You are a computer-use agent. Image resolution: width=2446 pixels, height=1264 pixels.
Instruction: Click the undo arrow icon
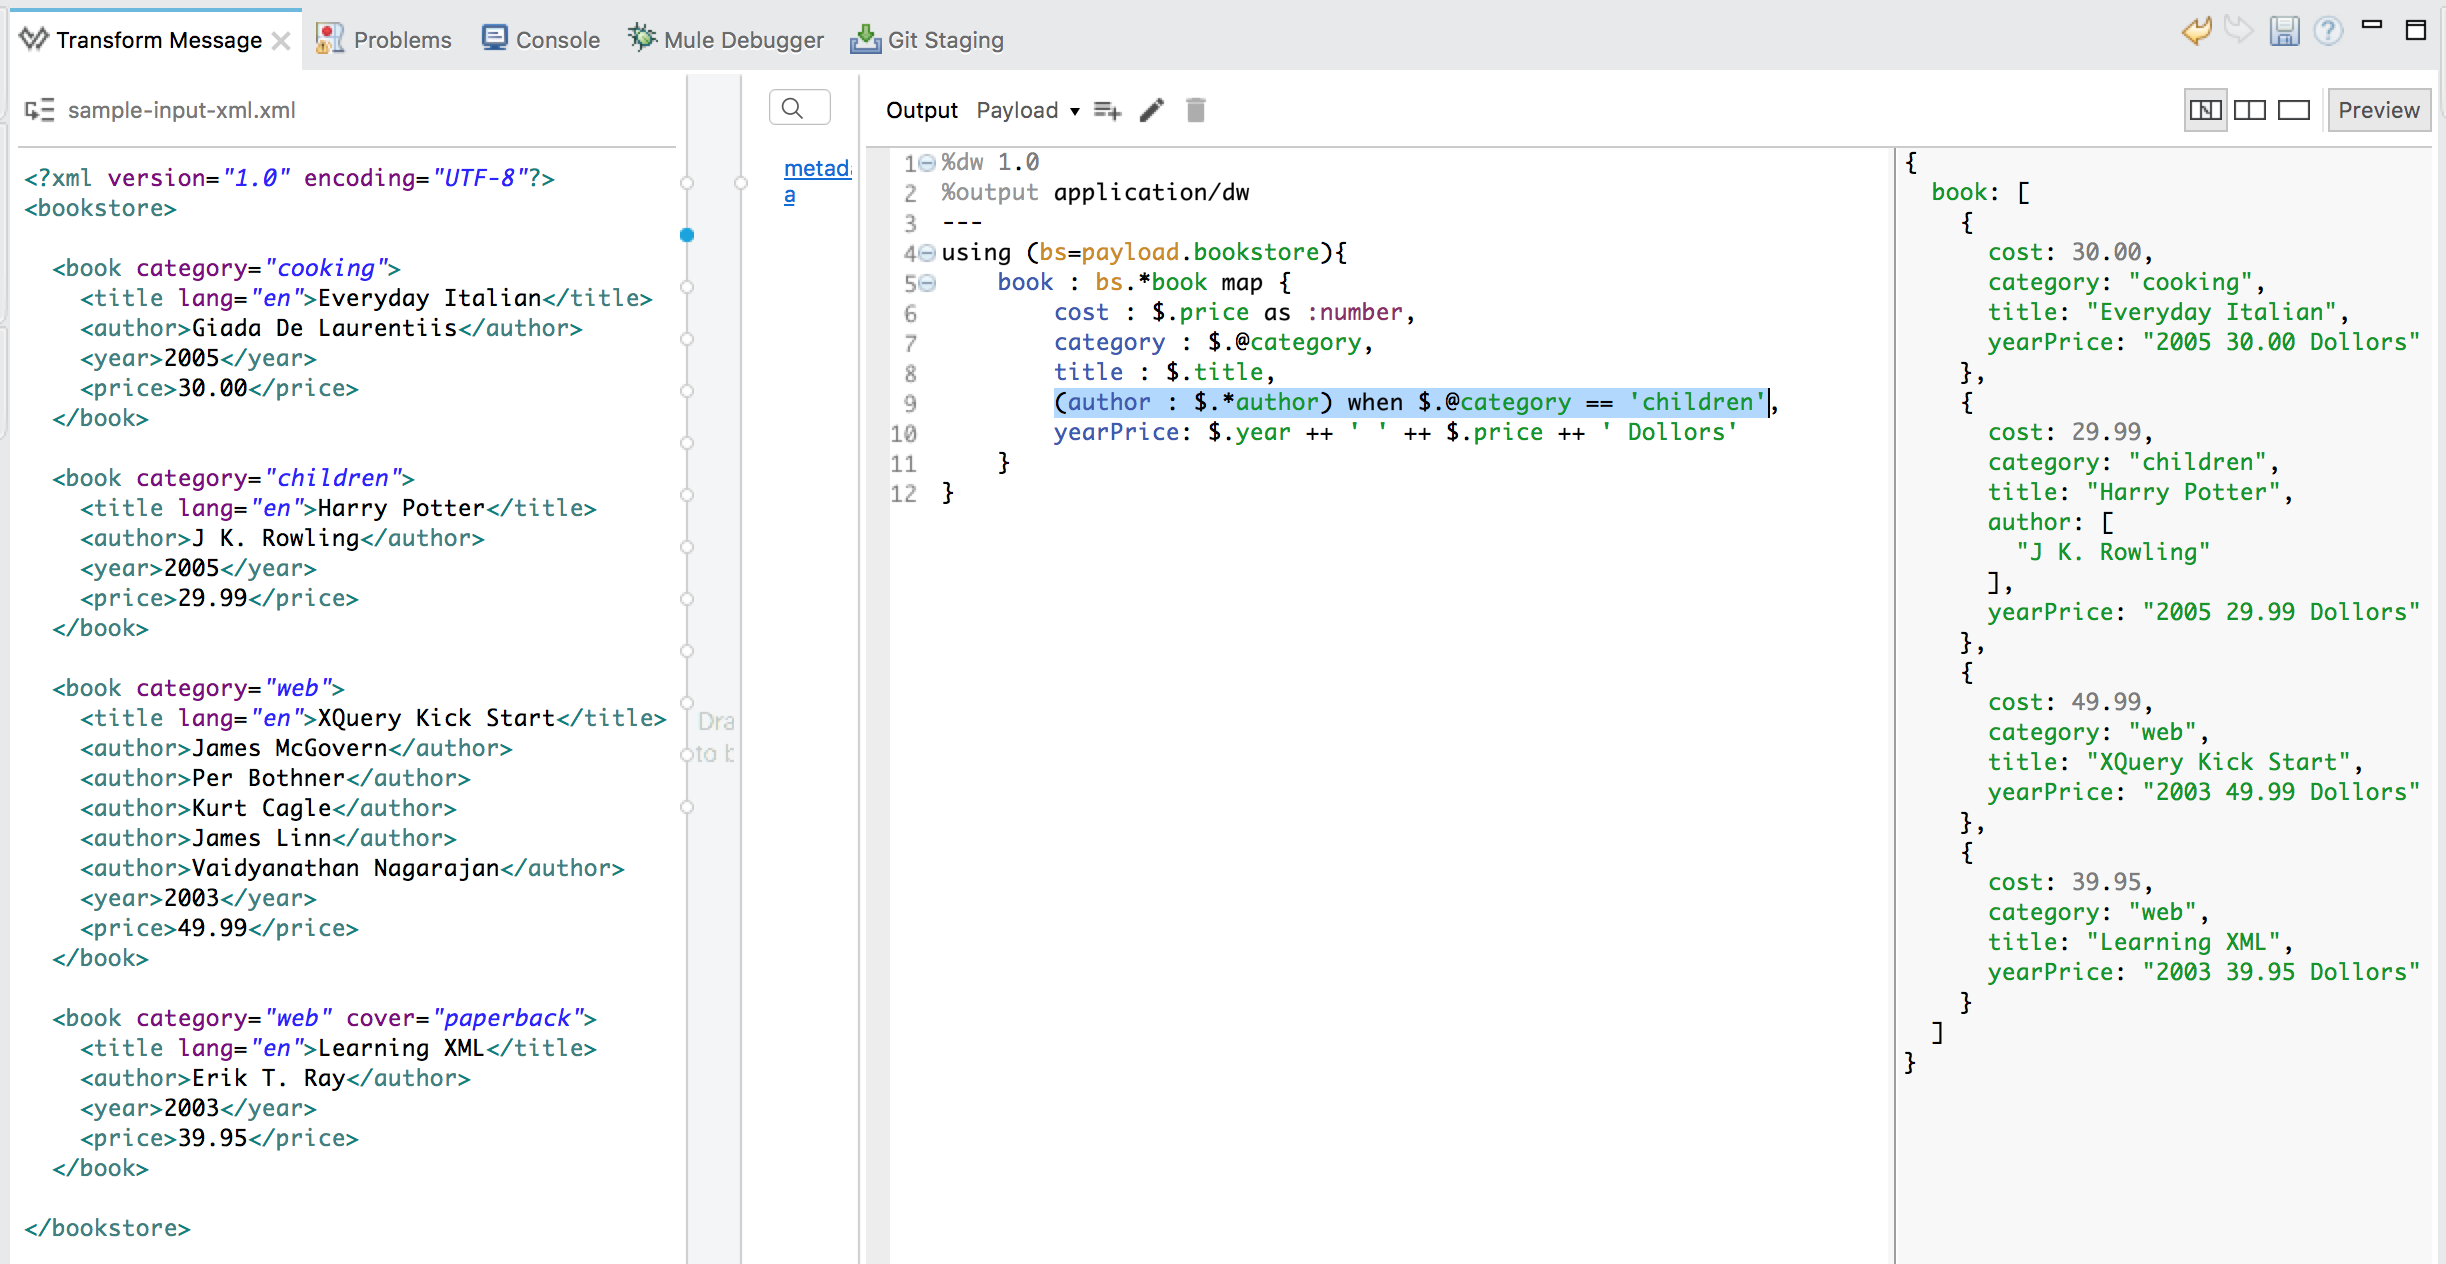(2196, 31)
